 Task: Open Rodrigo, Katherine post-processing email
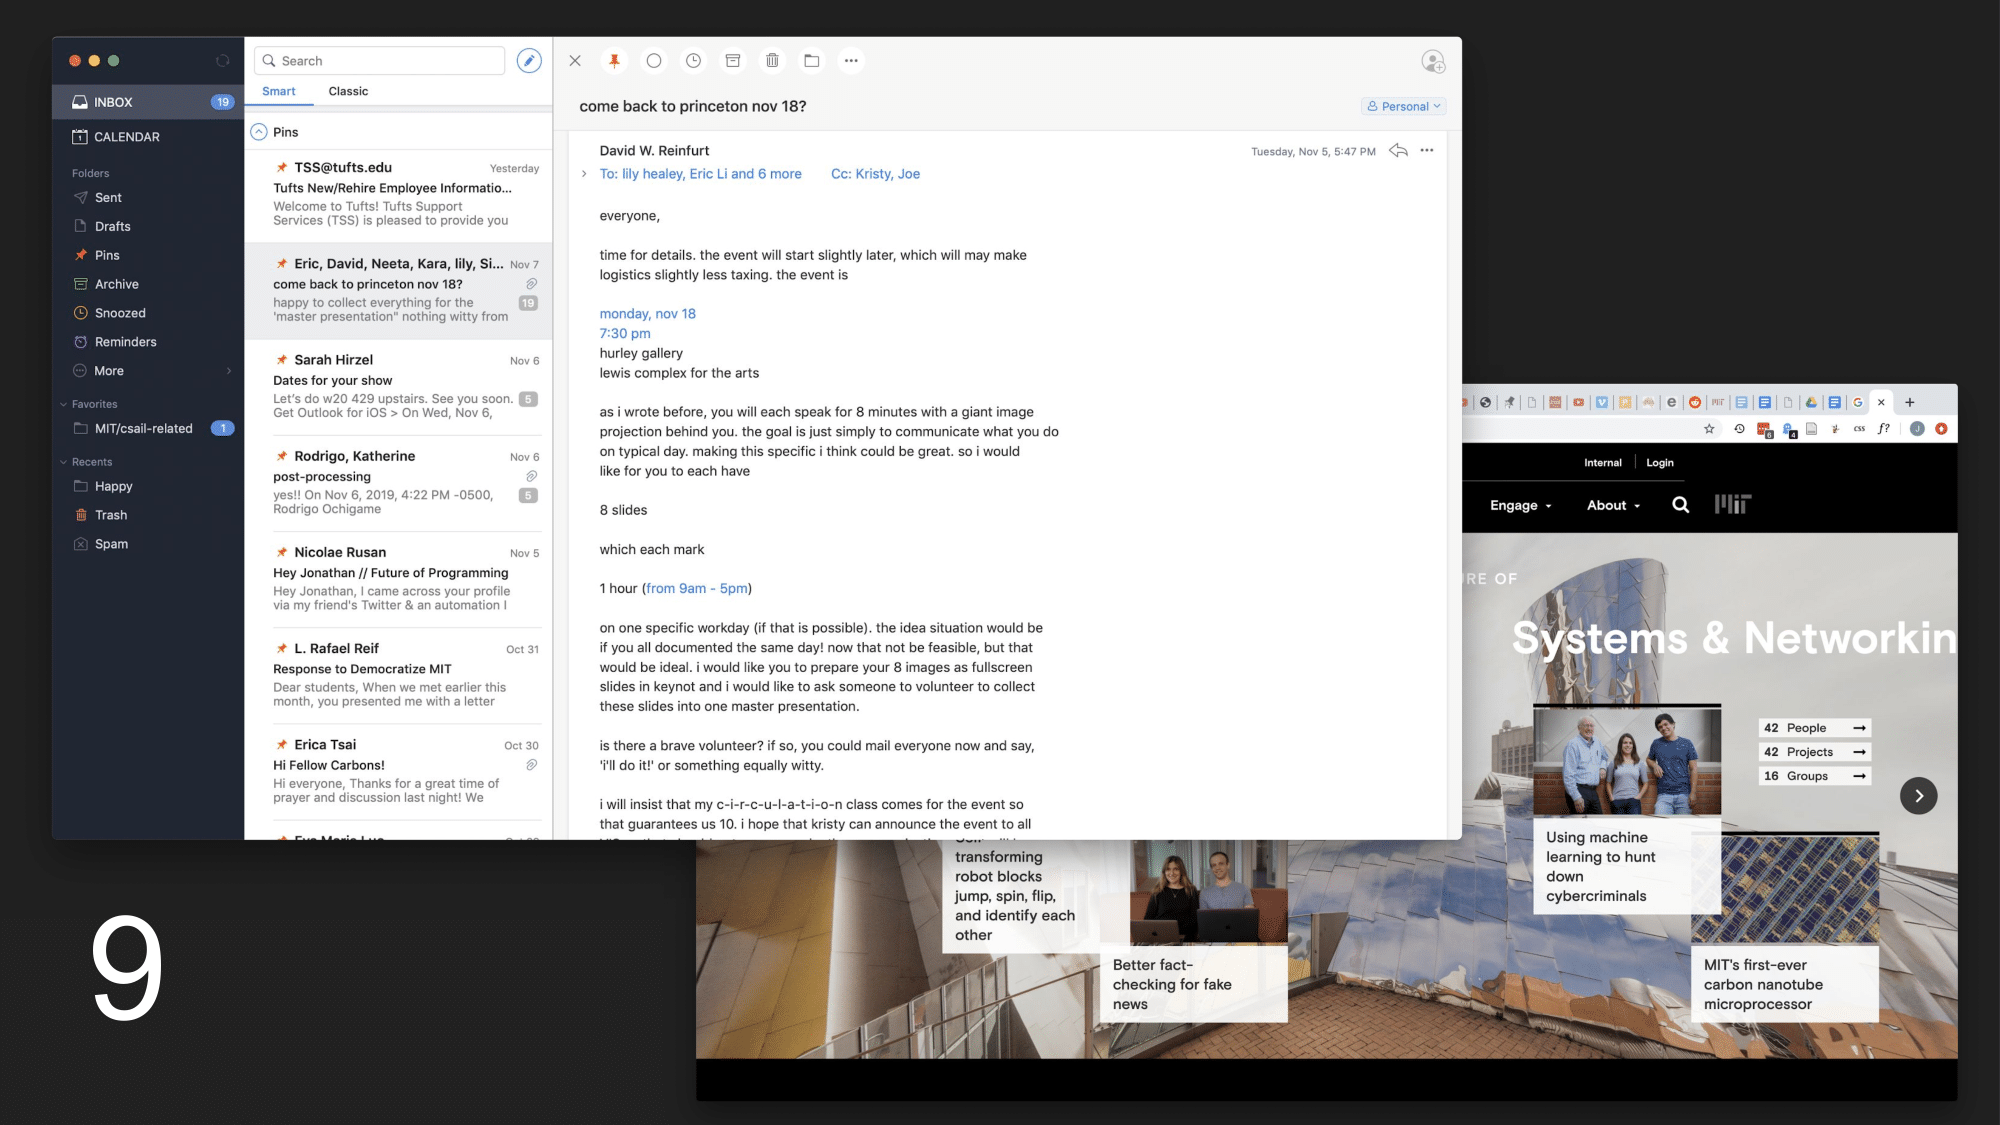click(398, 482)
